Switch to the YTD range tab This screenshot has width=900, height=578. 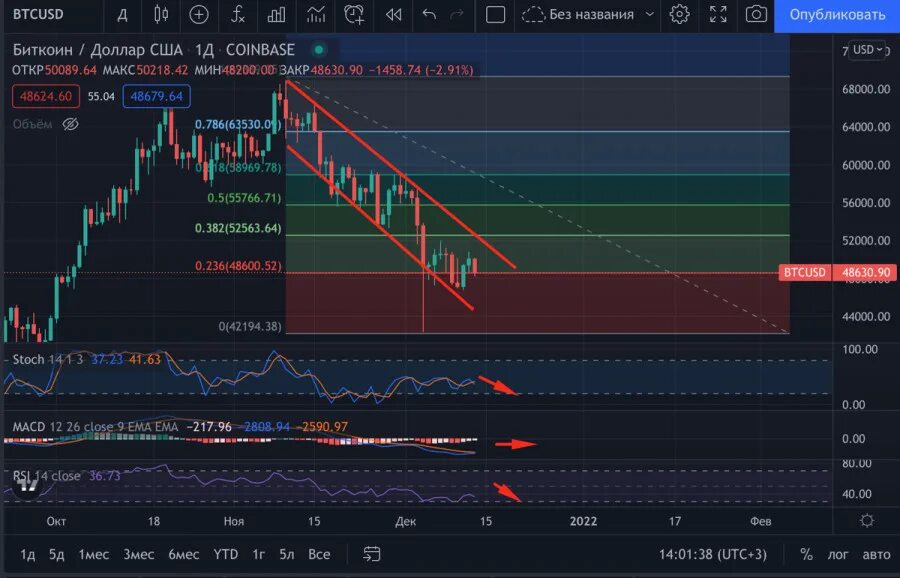(224, 553)
